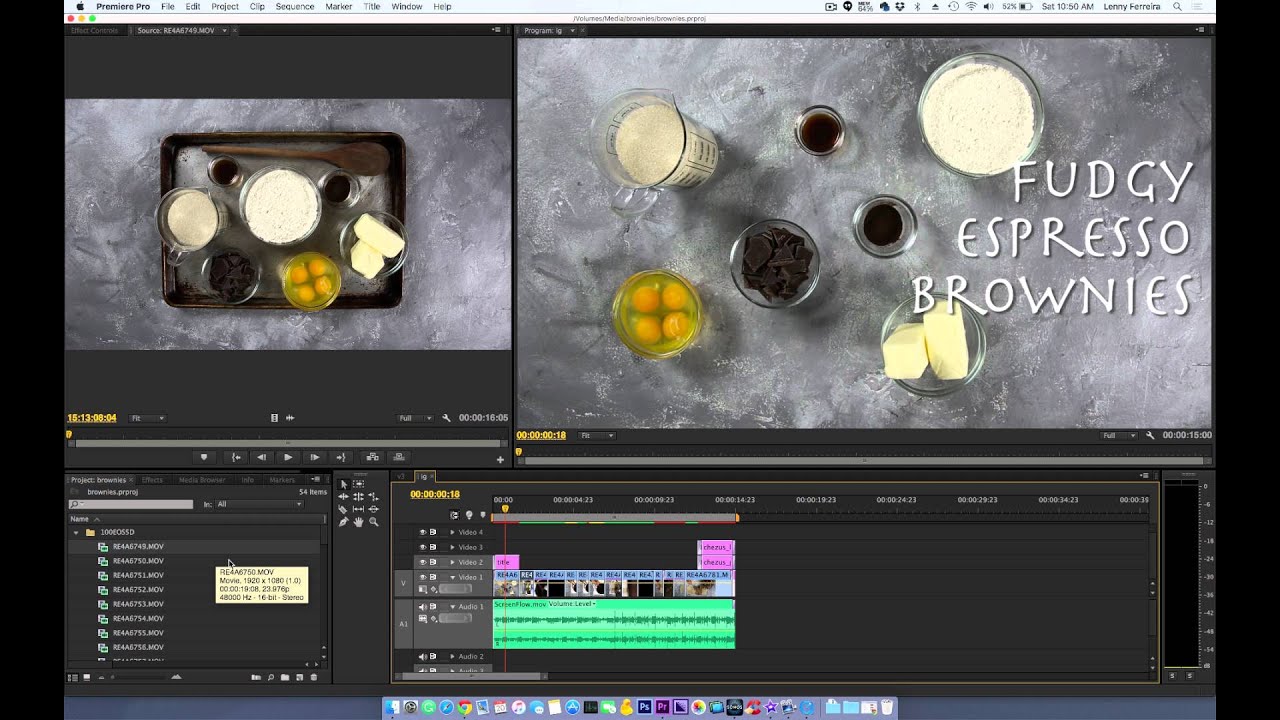The width and height of the screenshot is (1280, 720).
Task: Switch to the Media Browser tab
Action: 202,480
